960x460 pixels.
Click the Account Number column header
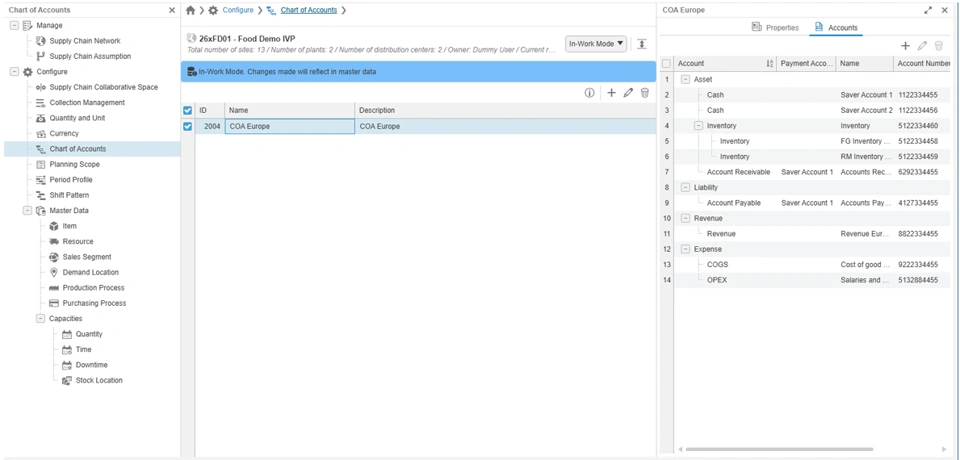tap(923, 63)
